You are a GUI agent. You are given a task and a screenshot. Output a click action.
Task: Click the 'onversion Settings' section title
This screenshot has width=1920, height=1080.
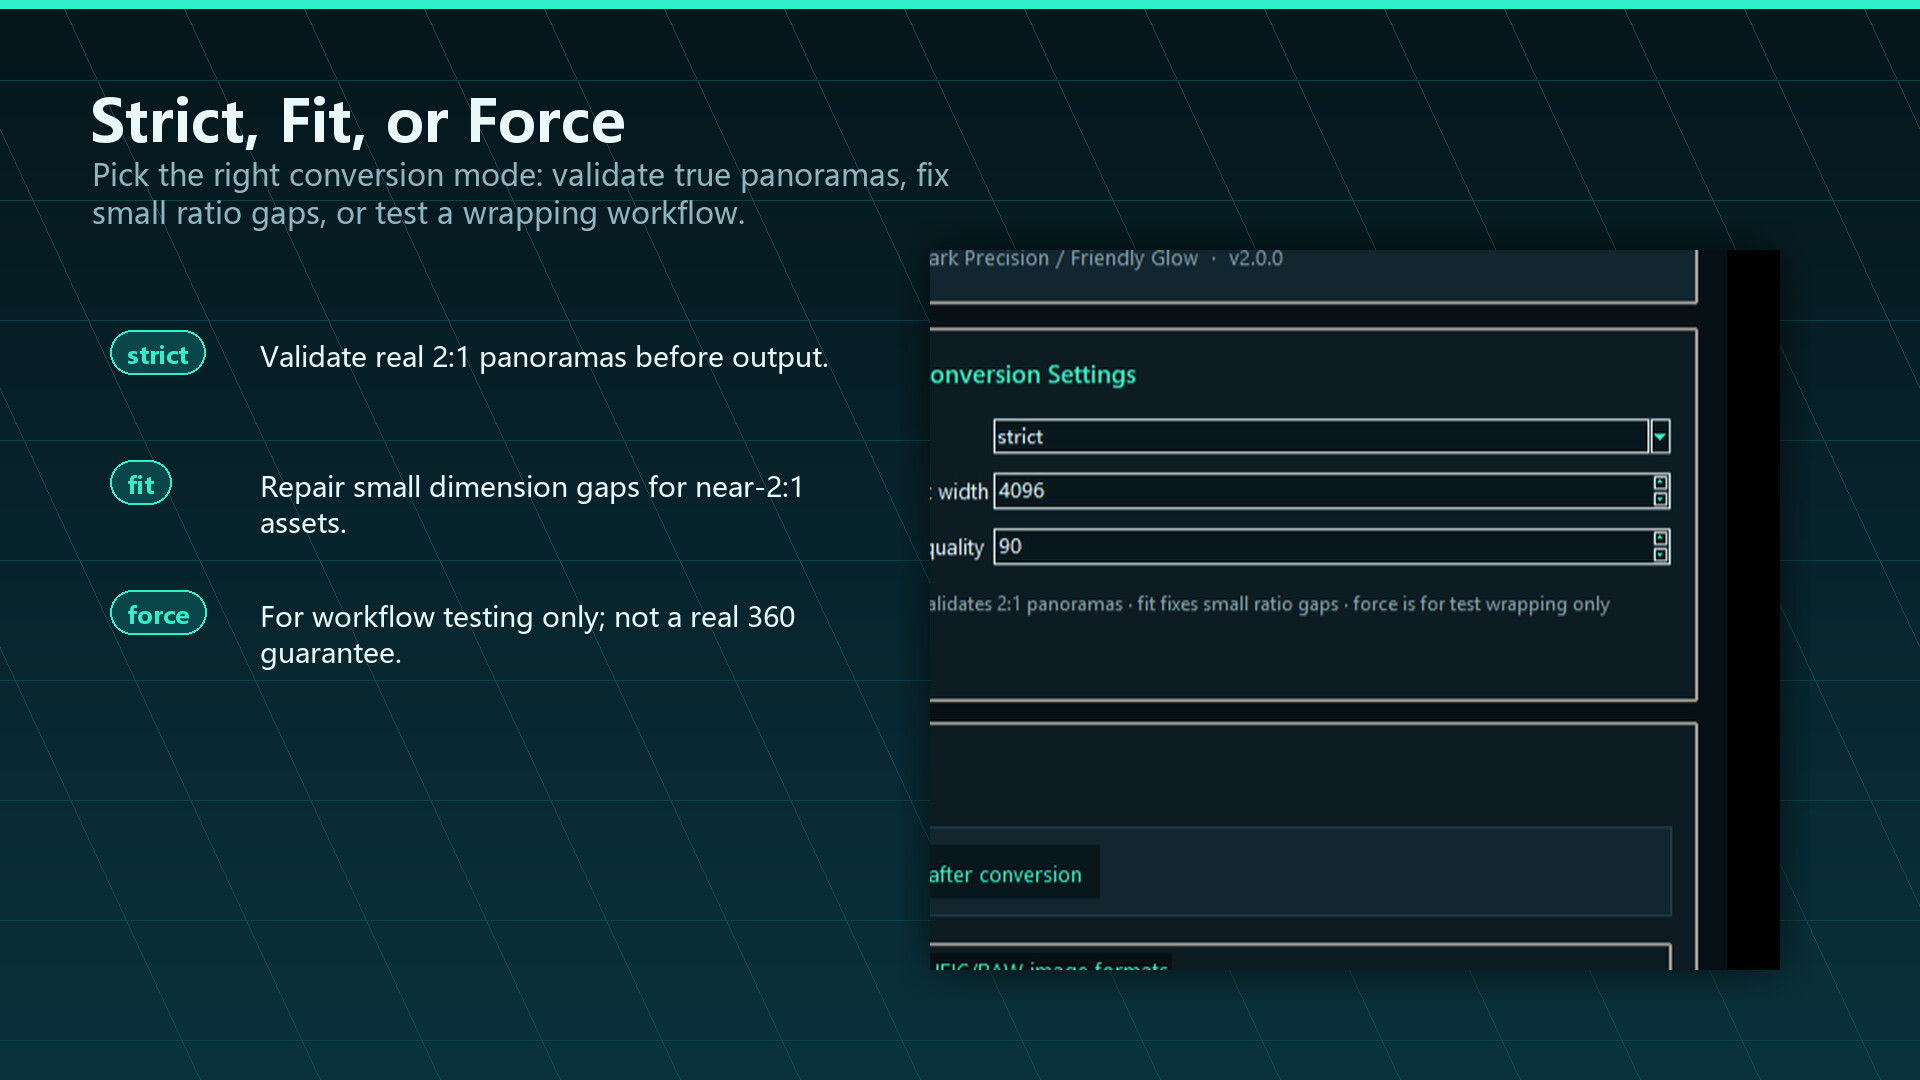(1033, 375)
